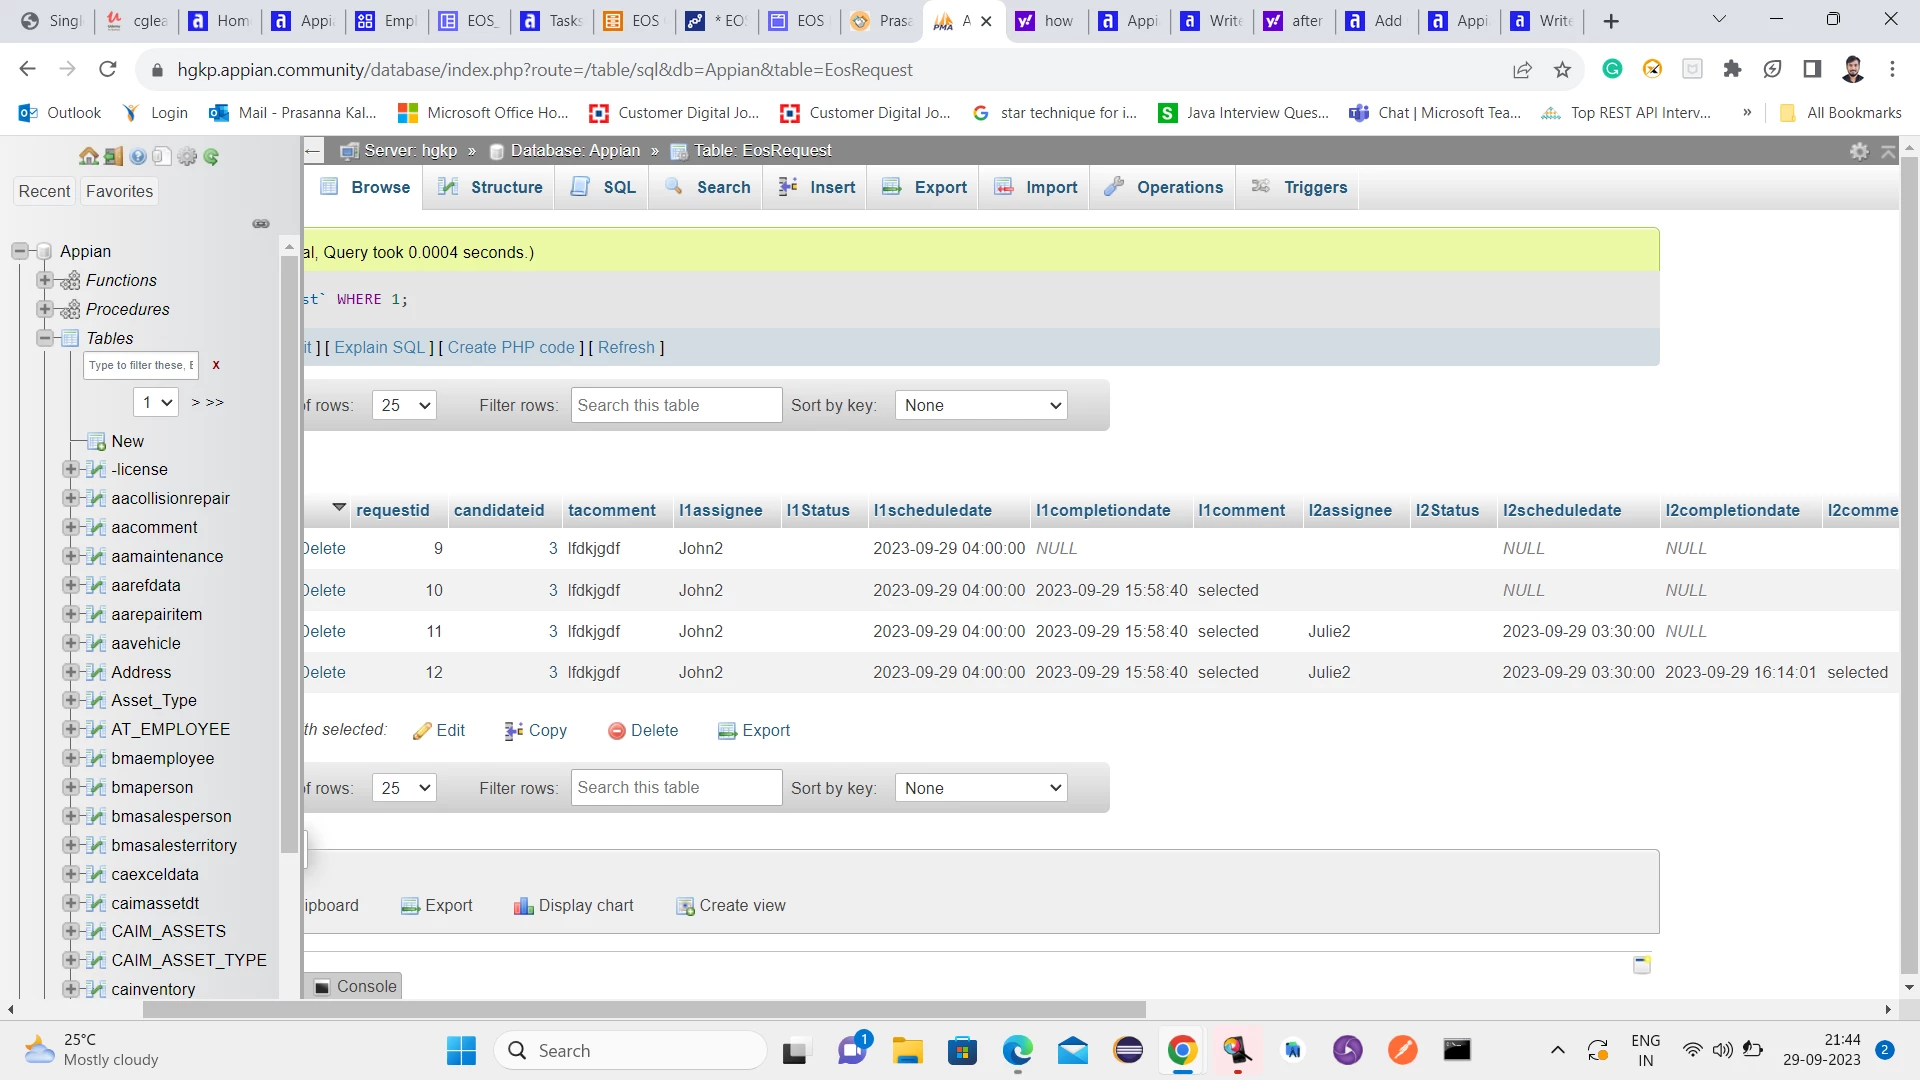Open the Operations tab

(1163, 188)
